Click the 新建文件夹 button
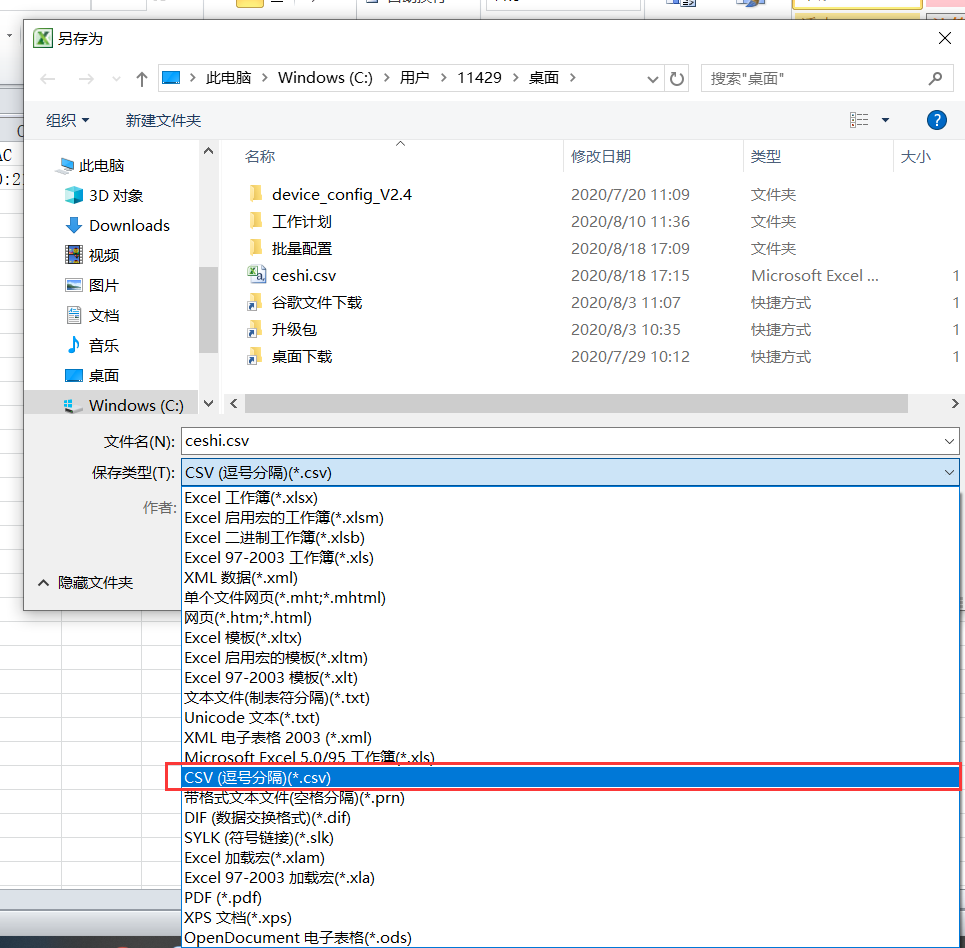The width and height of the screenshot is (965, 948). pos(163,120)
